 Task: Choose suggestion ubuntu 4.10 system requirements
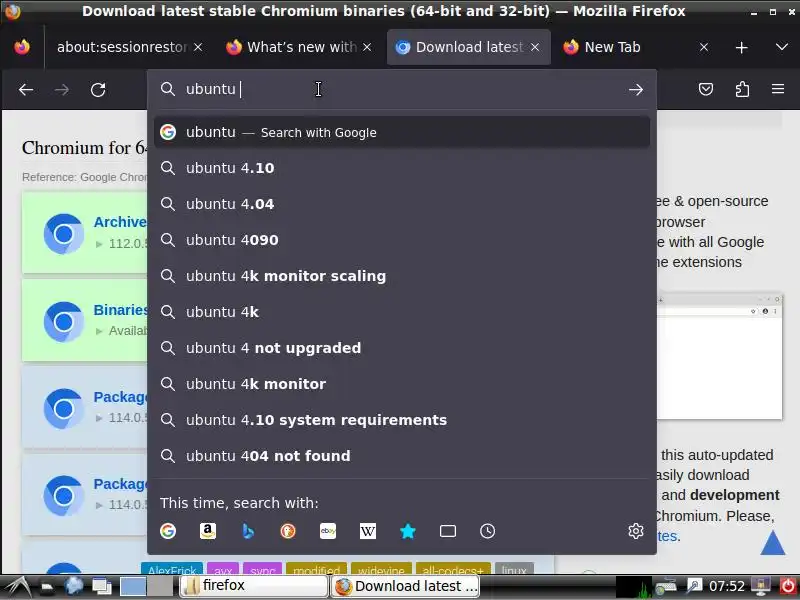pyautogui.click(x=402, y=420)
